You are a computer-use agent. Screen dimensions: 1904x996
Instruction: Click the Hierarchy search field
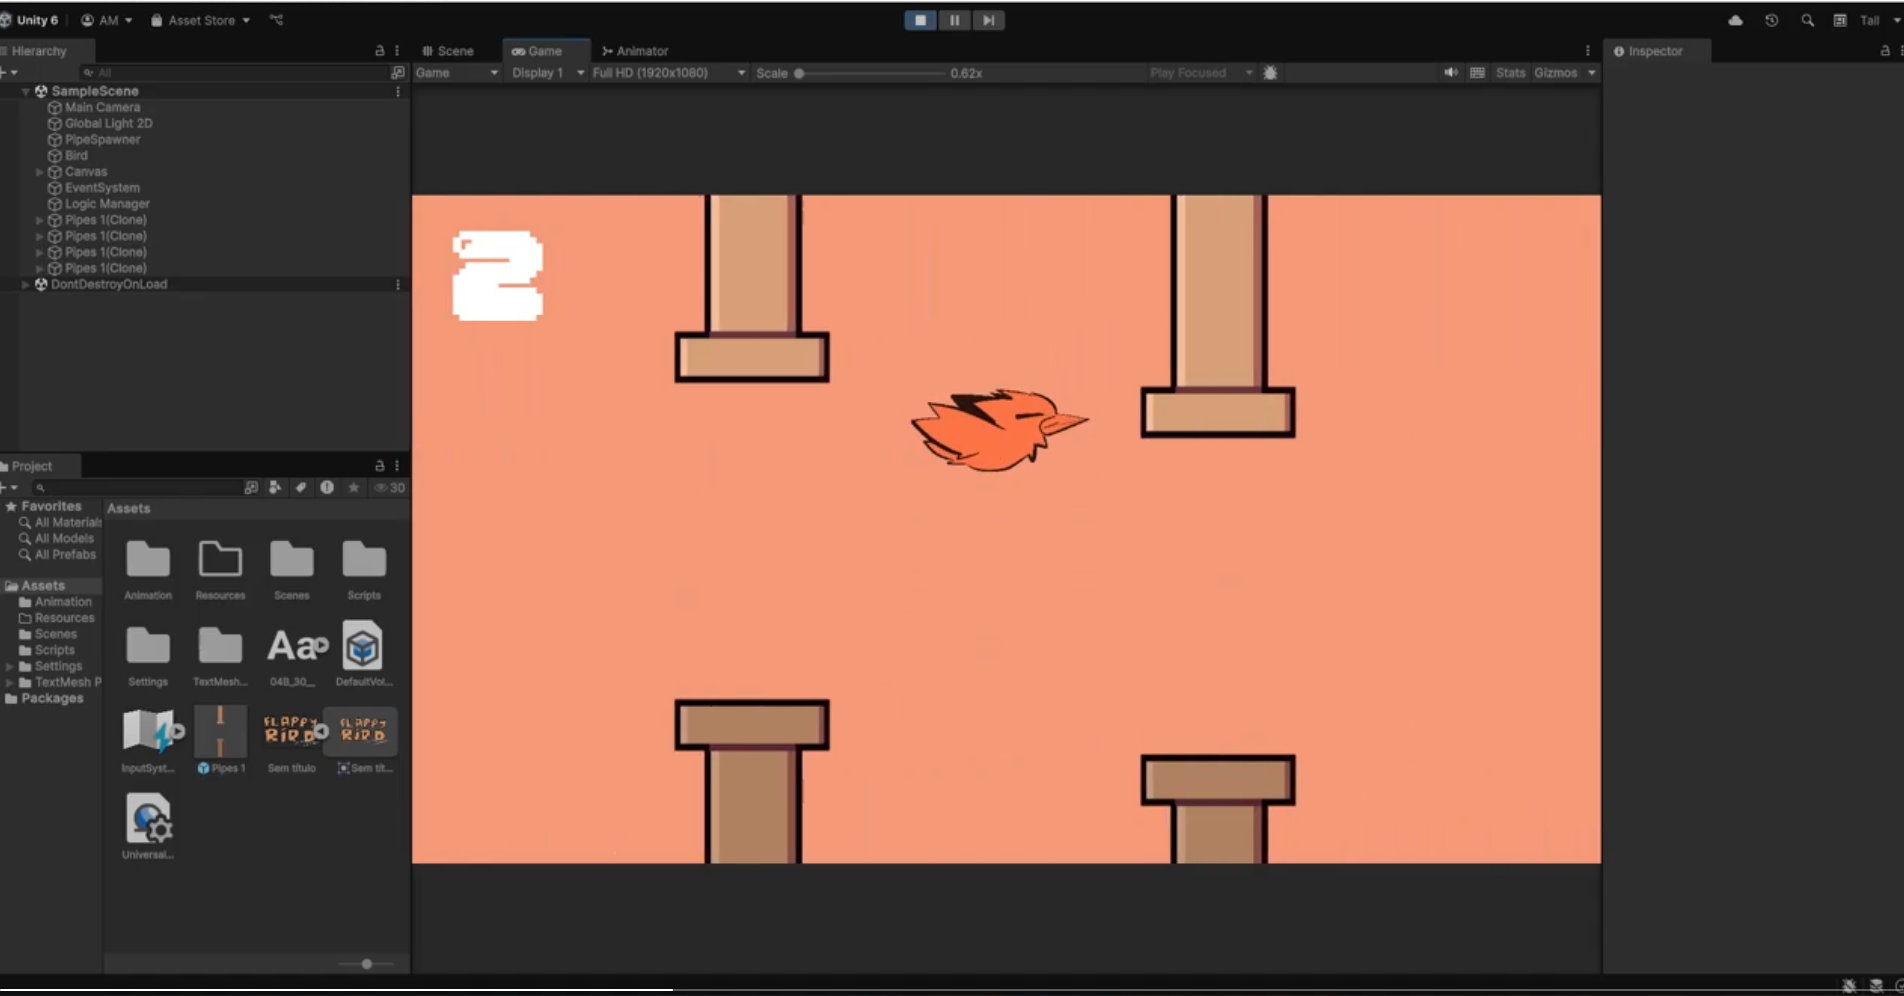click(x=233, y=73)
